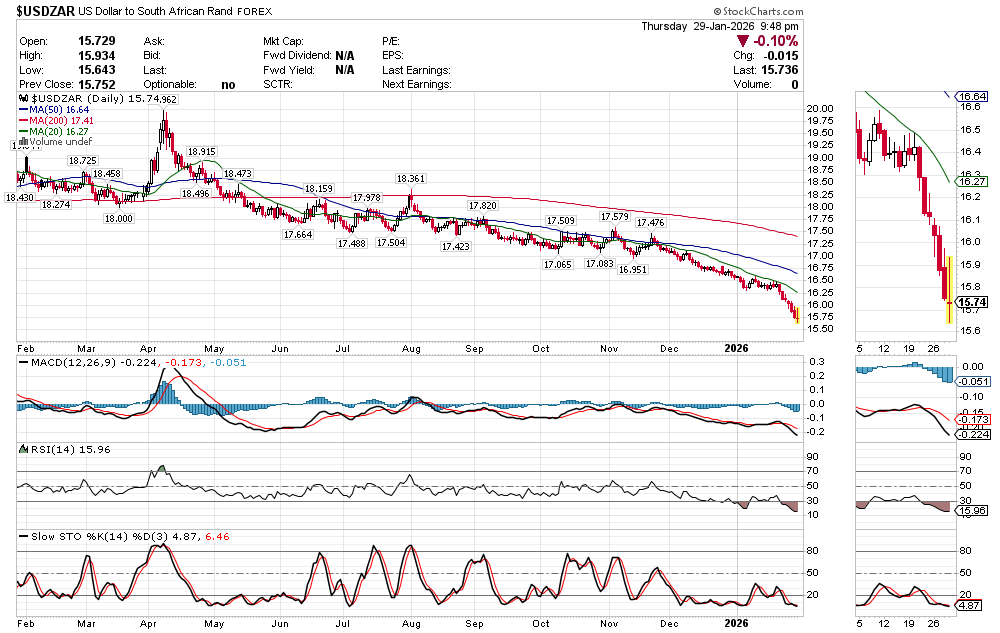Select the 15.74 last-price tag on zoom panel

[x=972, y=302]
